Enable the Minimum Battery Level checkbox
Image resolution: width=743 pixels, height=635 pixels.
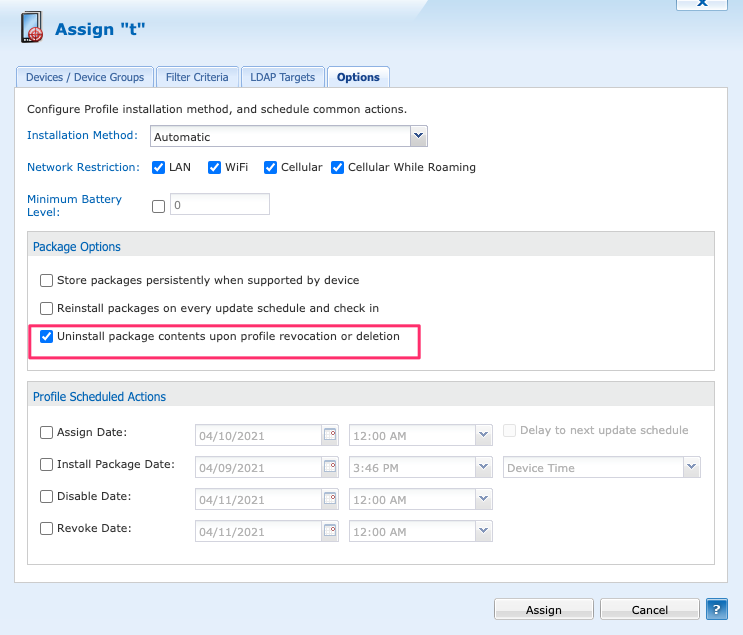pos(158,206)
